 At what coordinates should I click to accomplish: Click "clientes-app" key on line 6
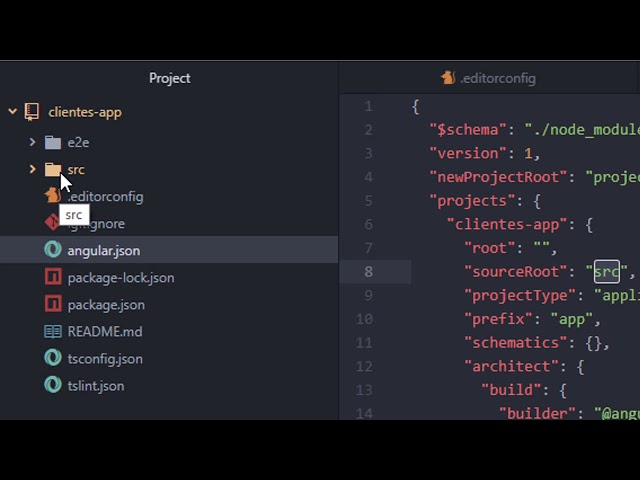(x=507, y=224)
